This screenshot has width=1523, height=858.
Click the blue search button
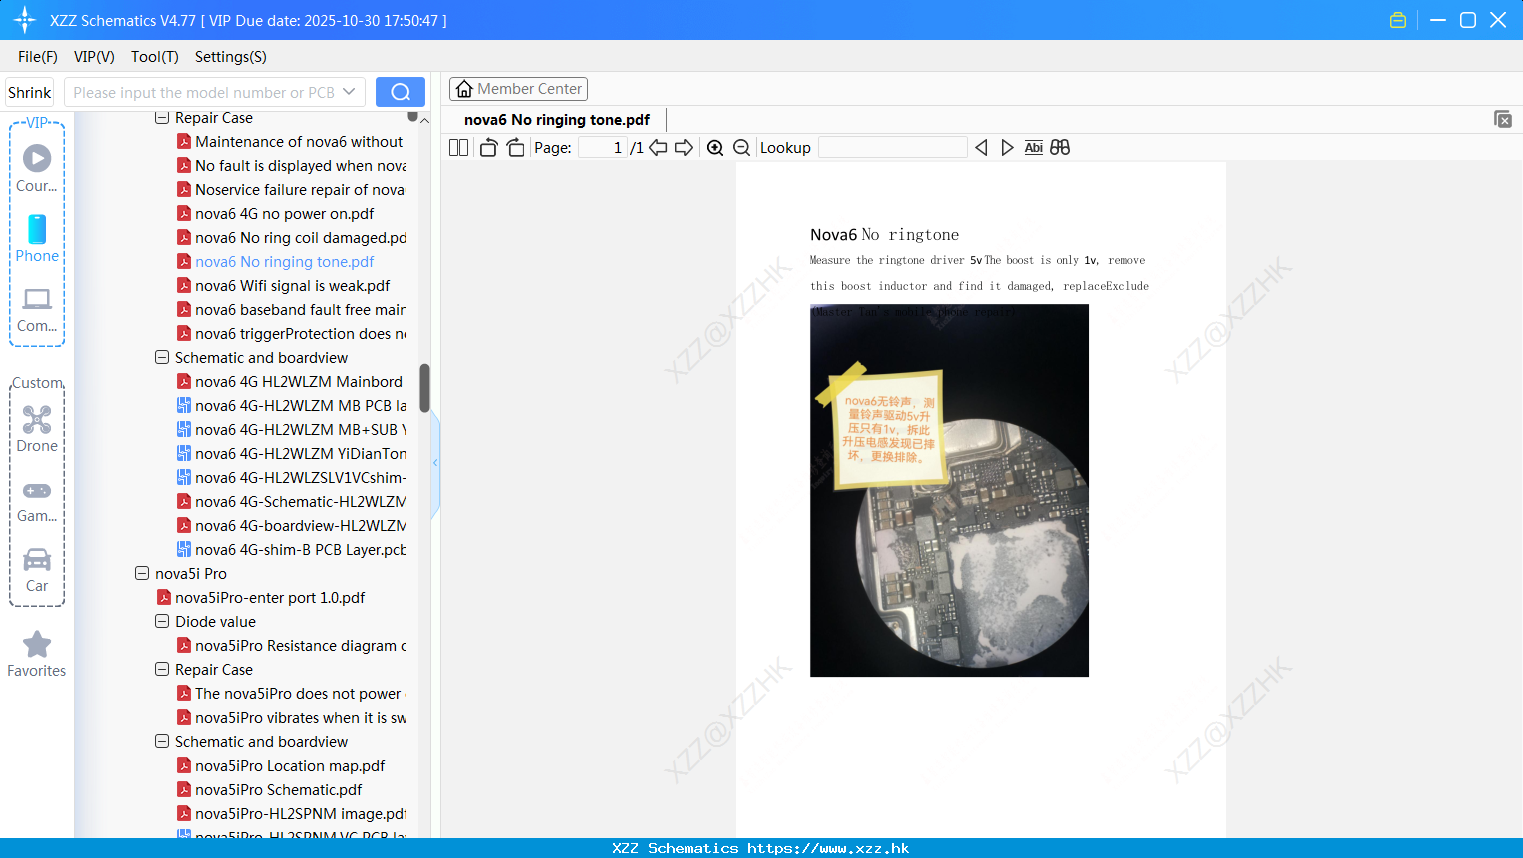click(x=400, y=92)
